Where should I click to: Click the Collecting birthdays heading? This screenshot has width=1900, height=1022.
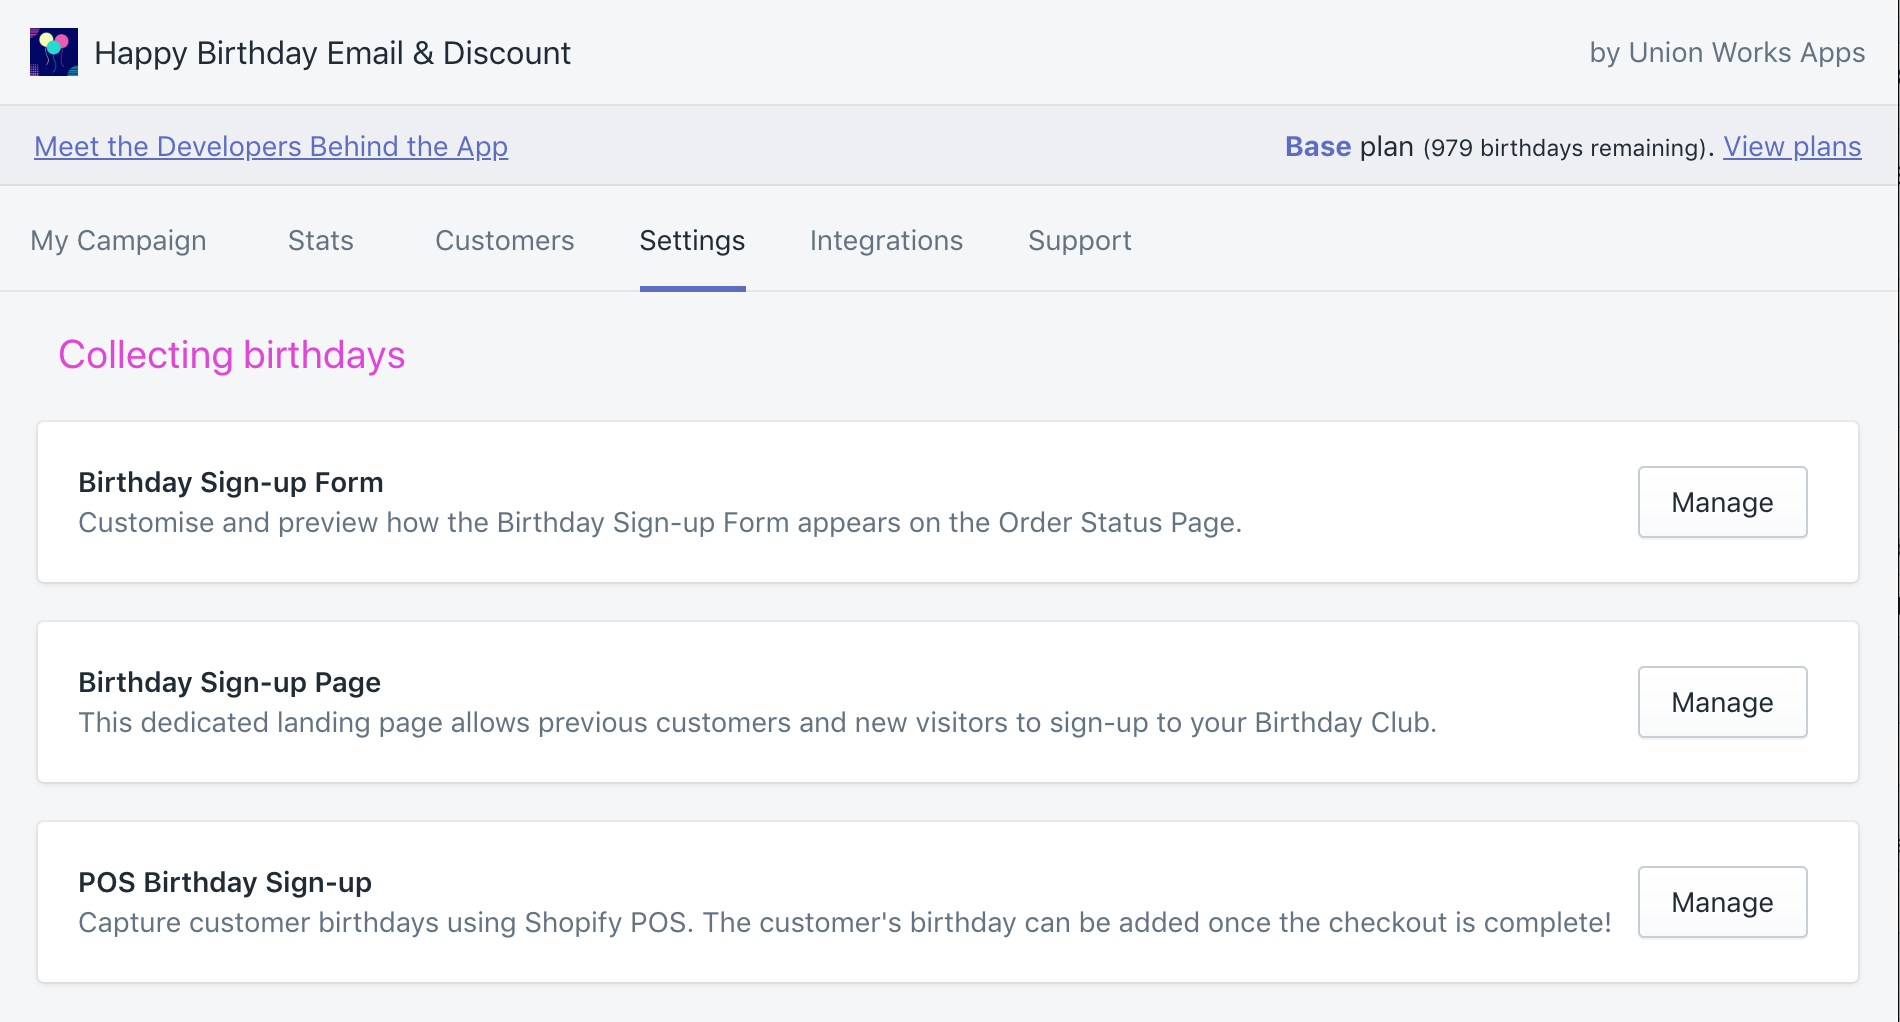point(231,355)
